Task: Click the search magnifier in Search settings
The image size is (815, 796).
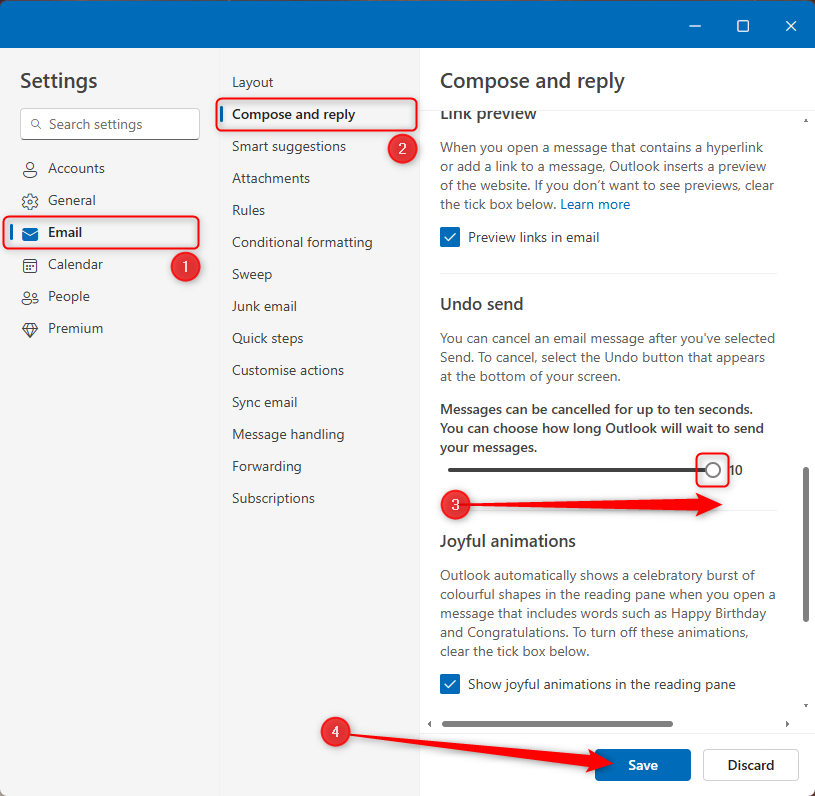Action: [35, 124]
